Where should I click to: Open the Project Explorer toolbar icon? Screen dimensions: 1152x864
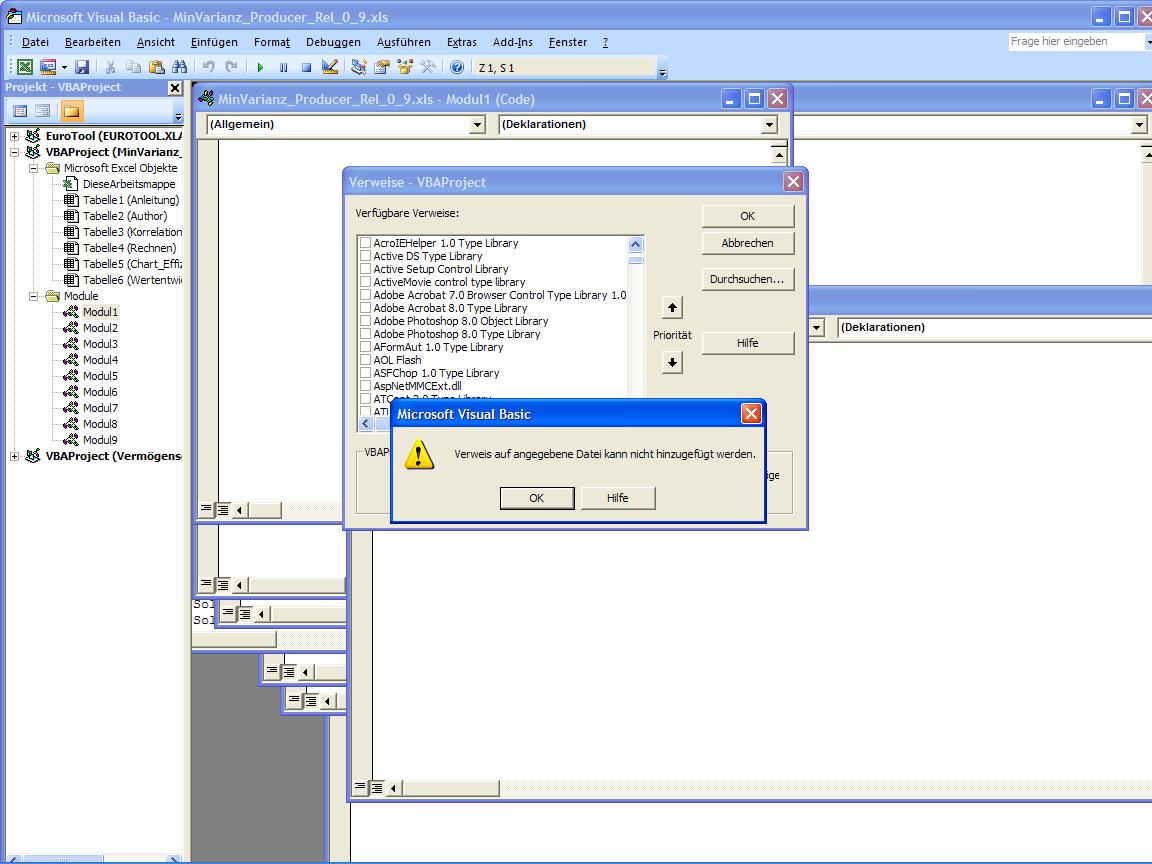[x=359, y=68]
